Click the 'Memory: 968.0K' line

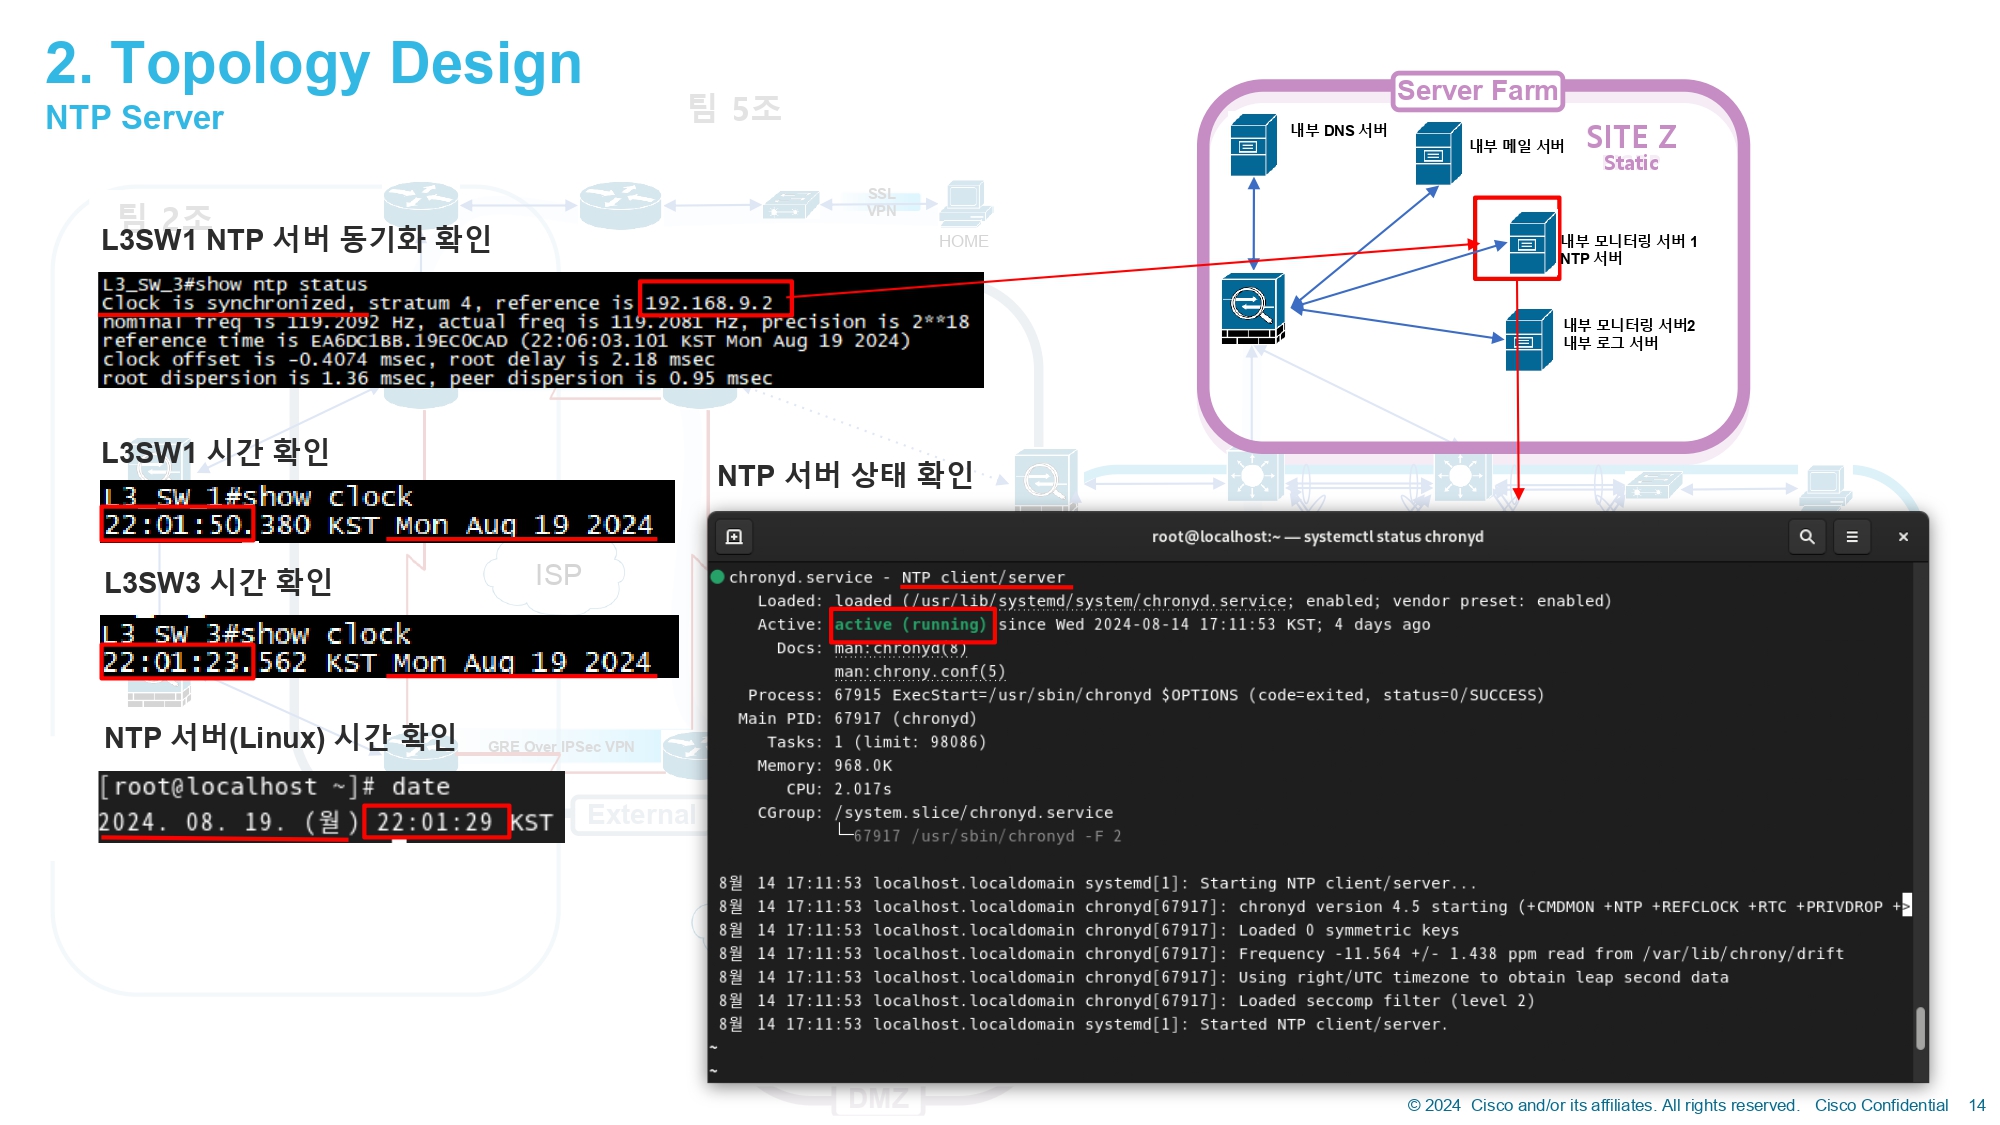click(824, 766)
